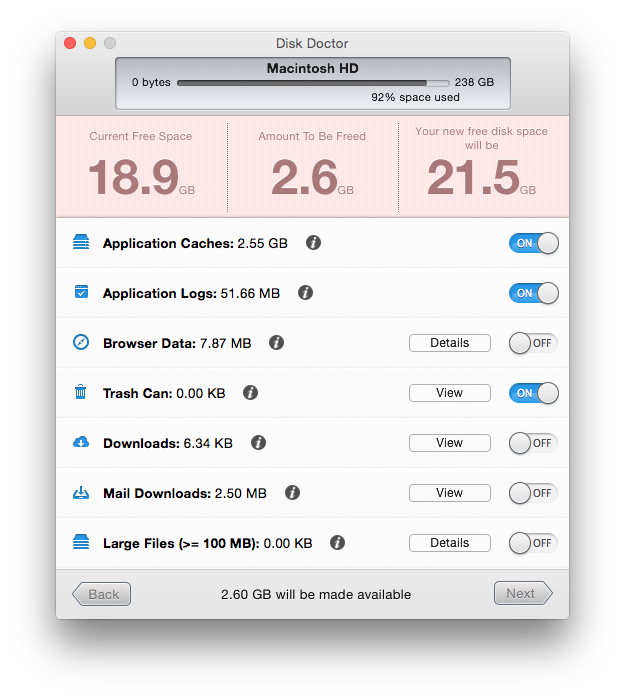The image size is (625, 699).
Task: Toggle the Trash Can switch off
Action: (x=534, y=393)
